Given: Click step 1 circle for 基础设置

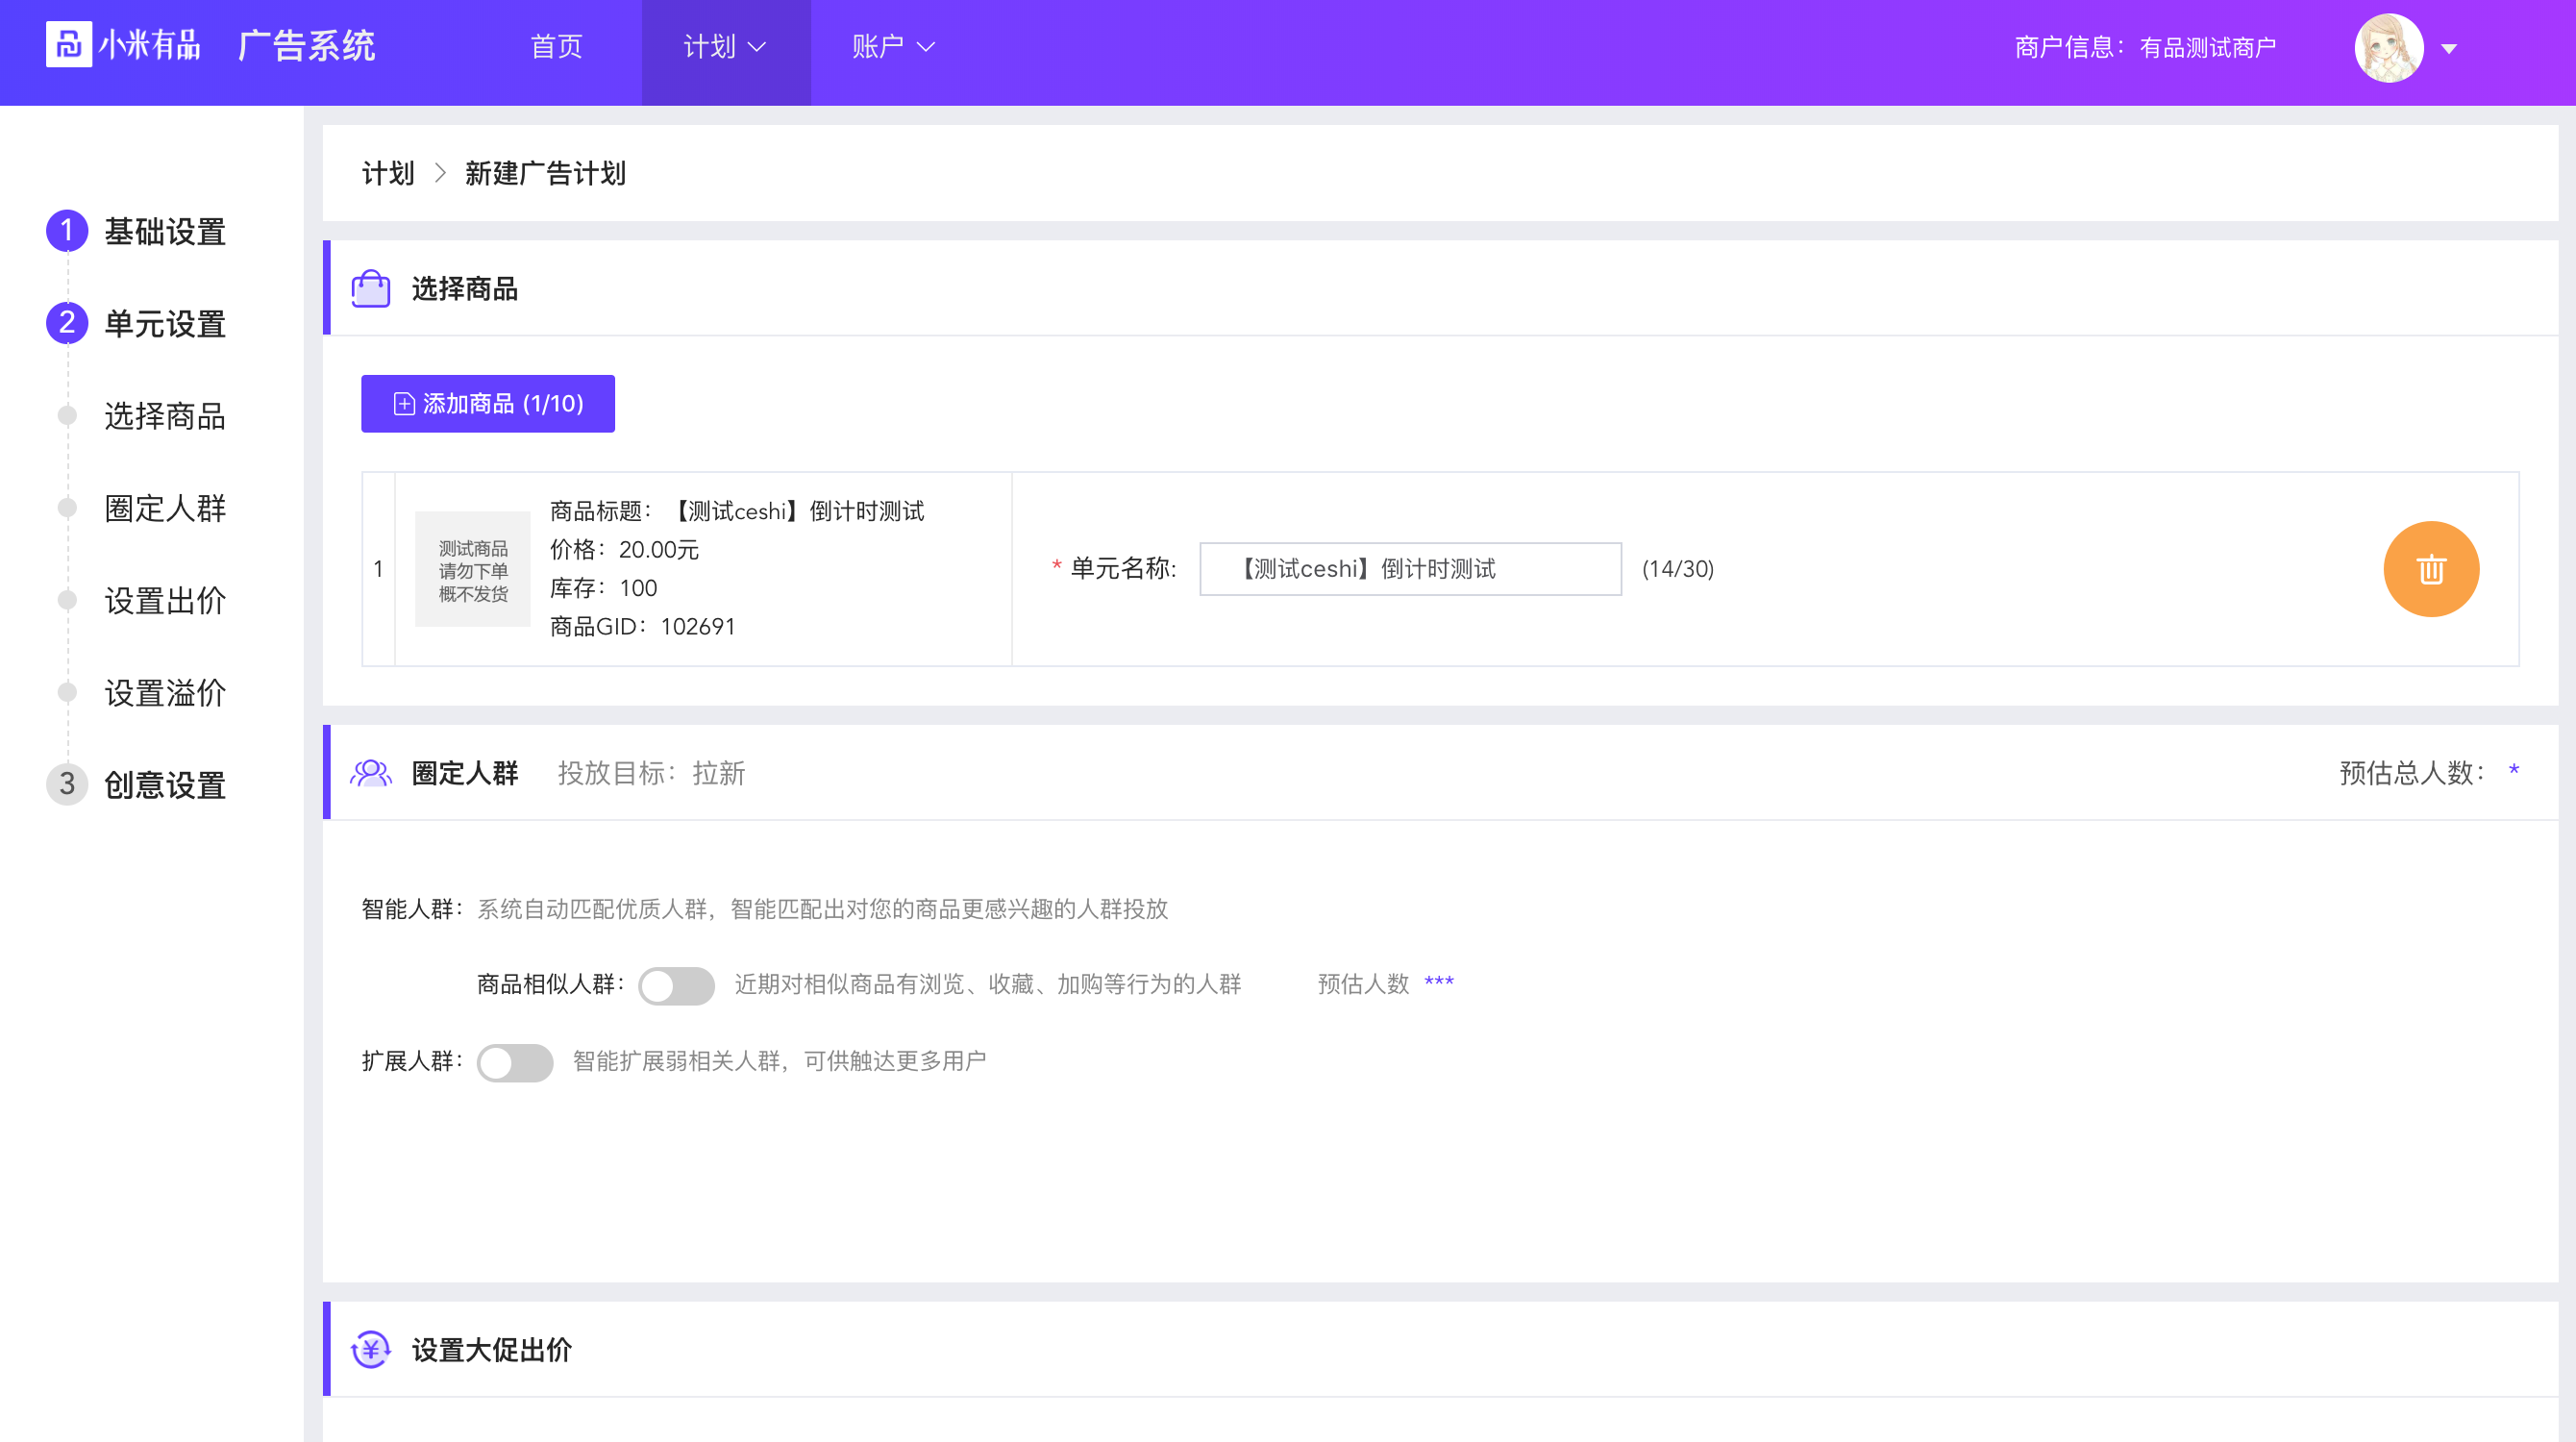Looking at the screenshot, I should 67,231.
